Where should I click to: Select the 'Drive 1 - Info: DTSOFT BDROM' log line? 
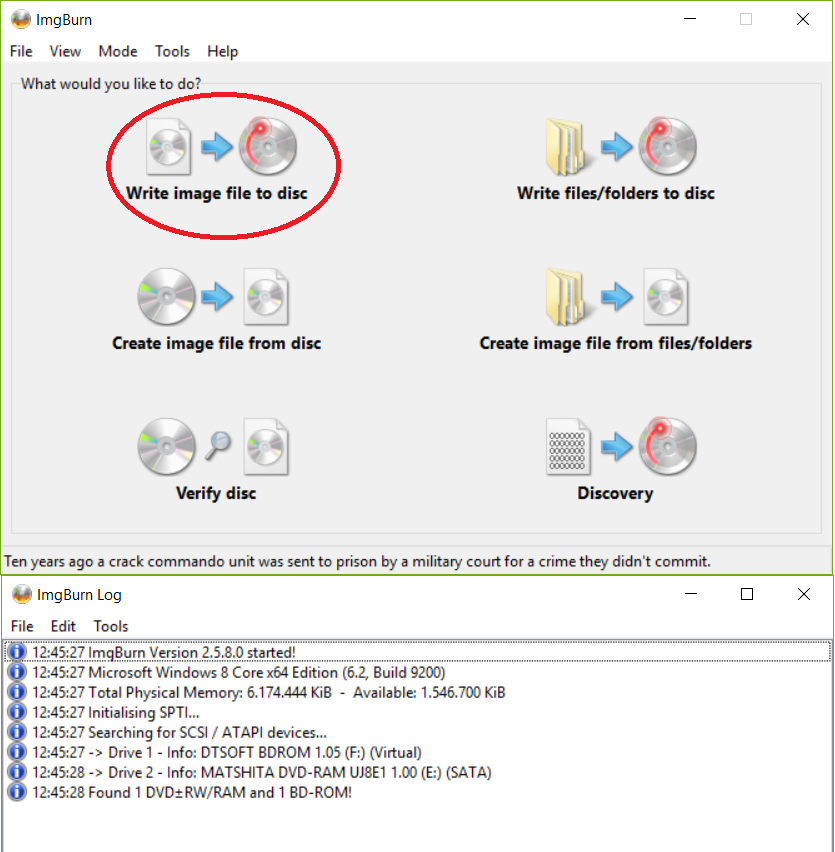tap(417, 753)
